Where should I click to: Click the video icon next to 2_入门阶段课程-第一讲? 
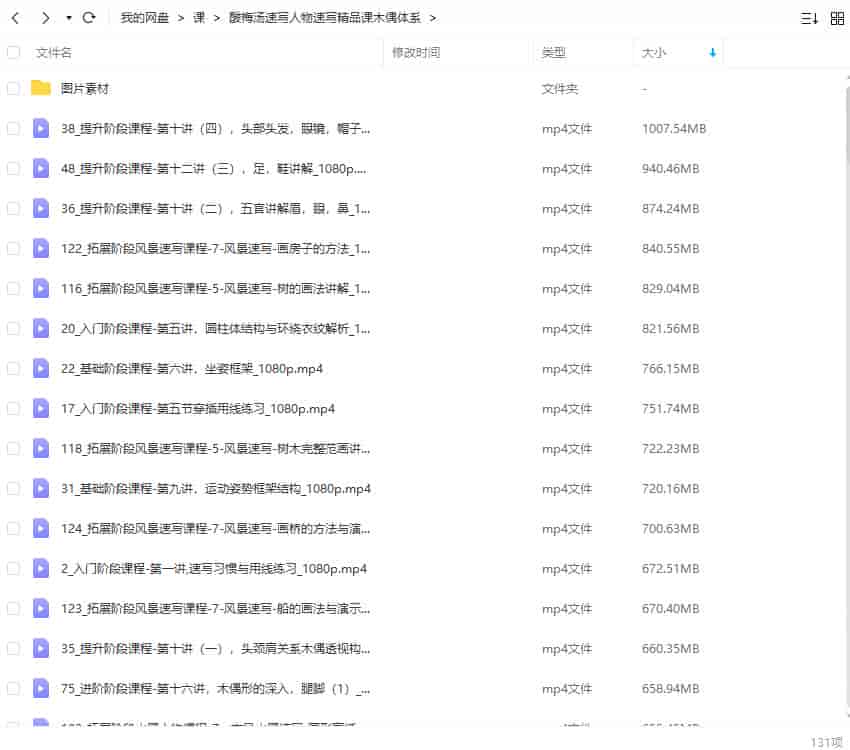point(40,568)
